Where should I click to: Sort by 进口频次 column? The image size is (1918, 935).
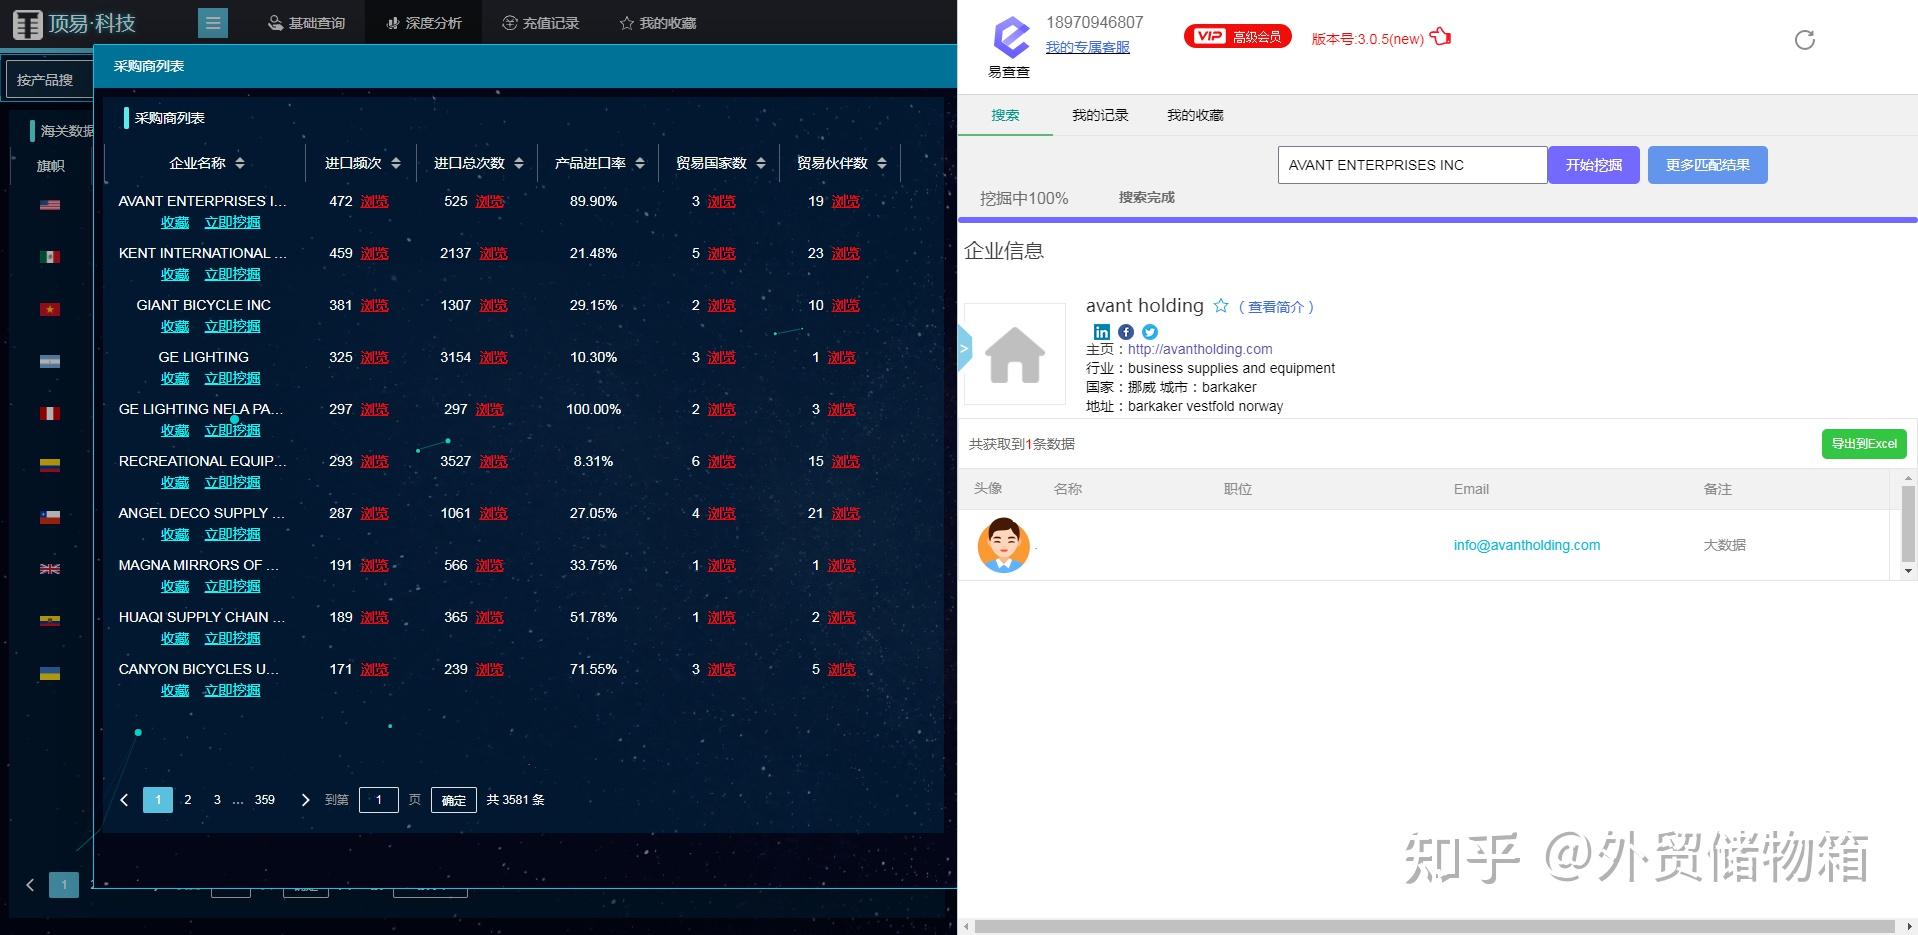(396, 163)
